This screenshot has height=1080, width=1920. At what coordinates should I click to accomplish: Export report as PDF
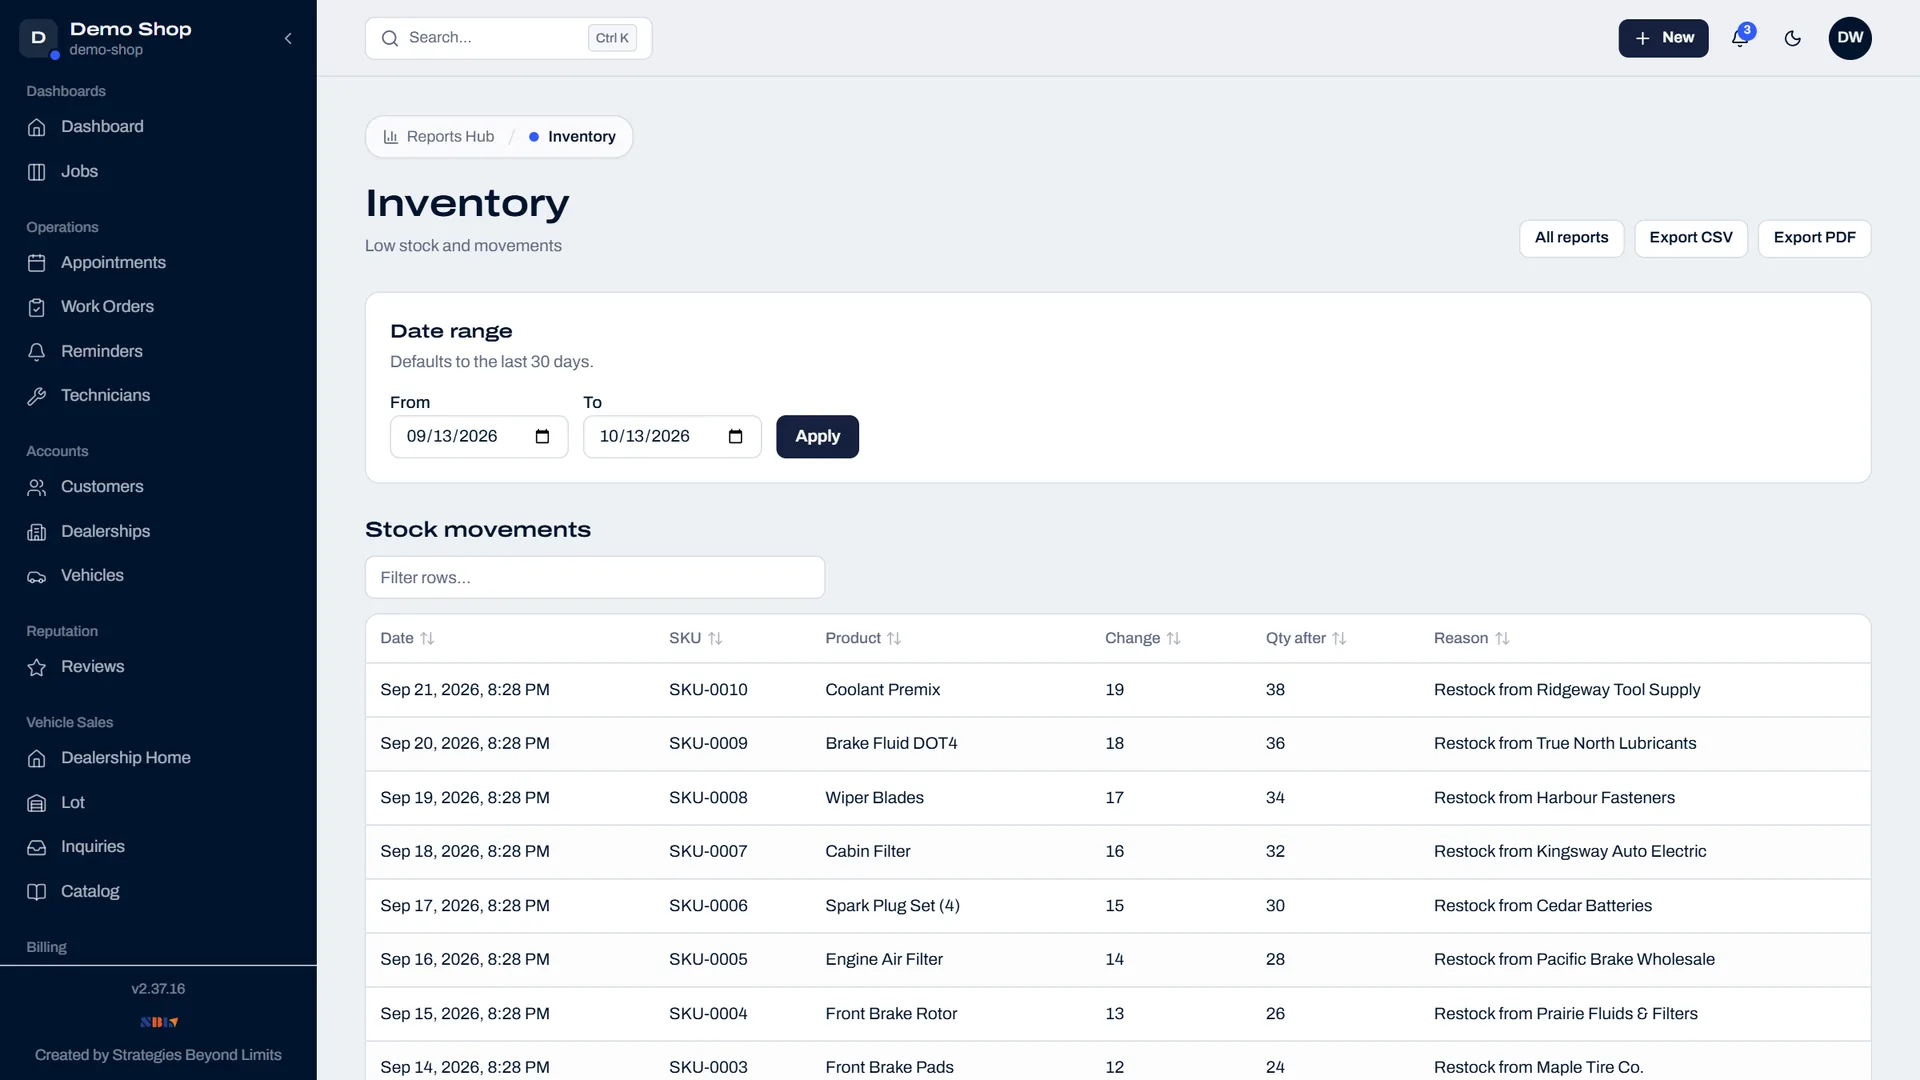coord(1814,238)
